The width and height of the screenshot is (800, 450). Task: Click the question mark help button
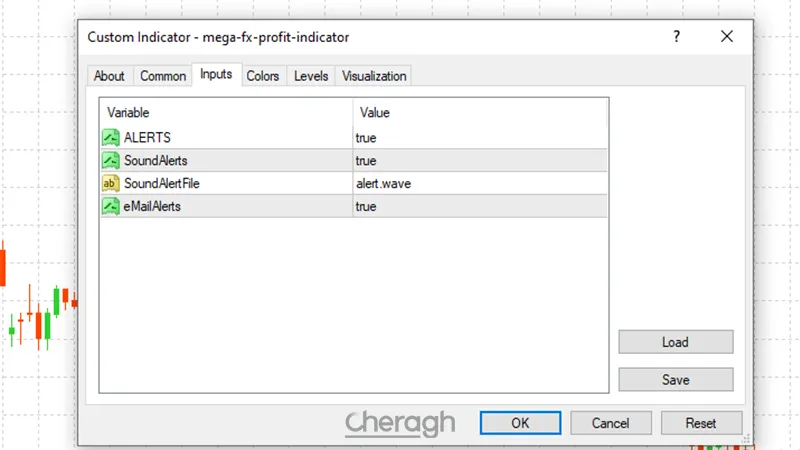(x=676, y=37)
